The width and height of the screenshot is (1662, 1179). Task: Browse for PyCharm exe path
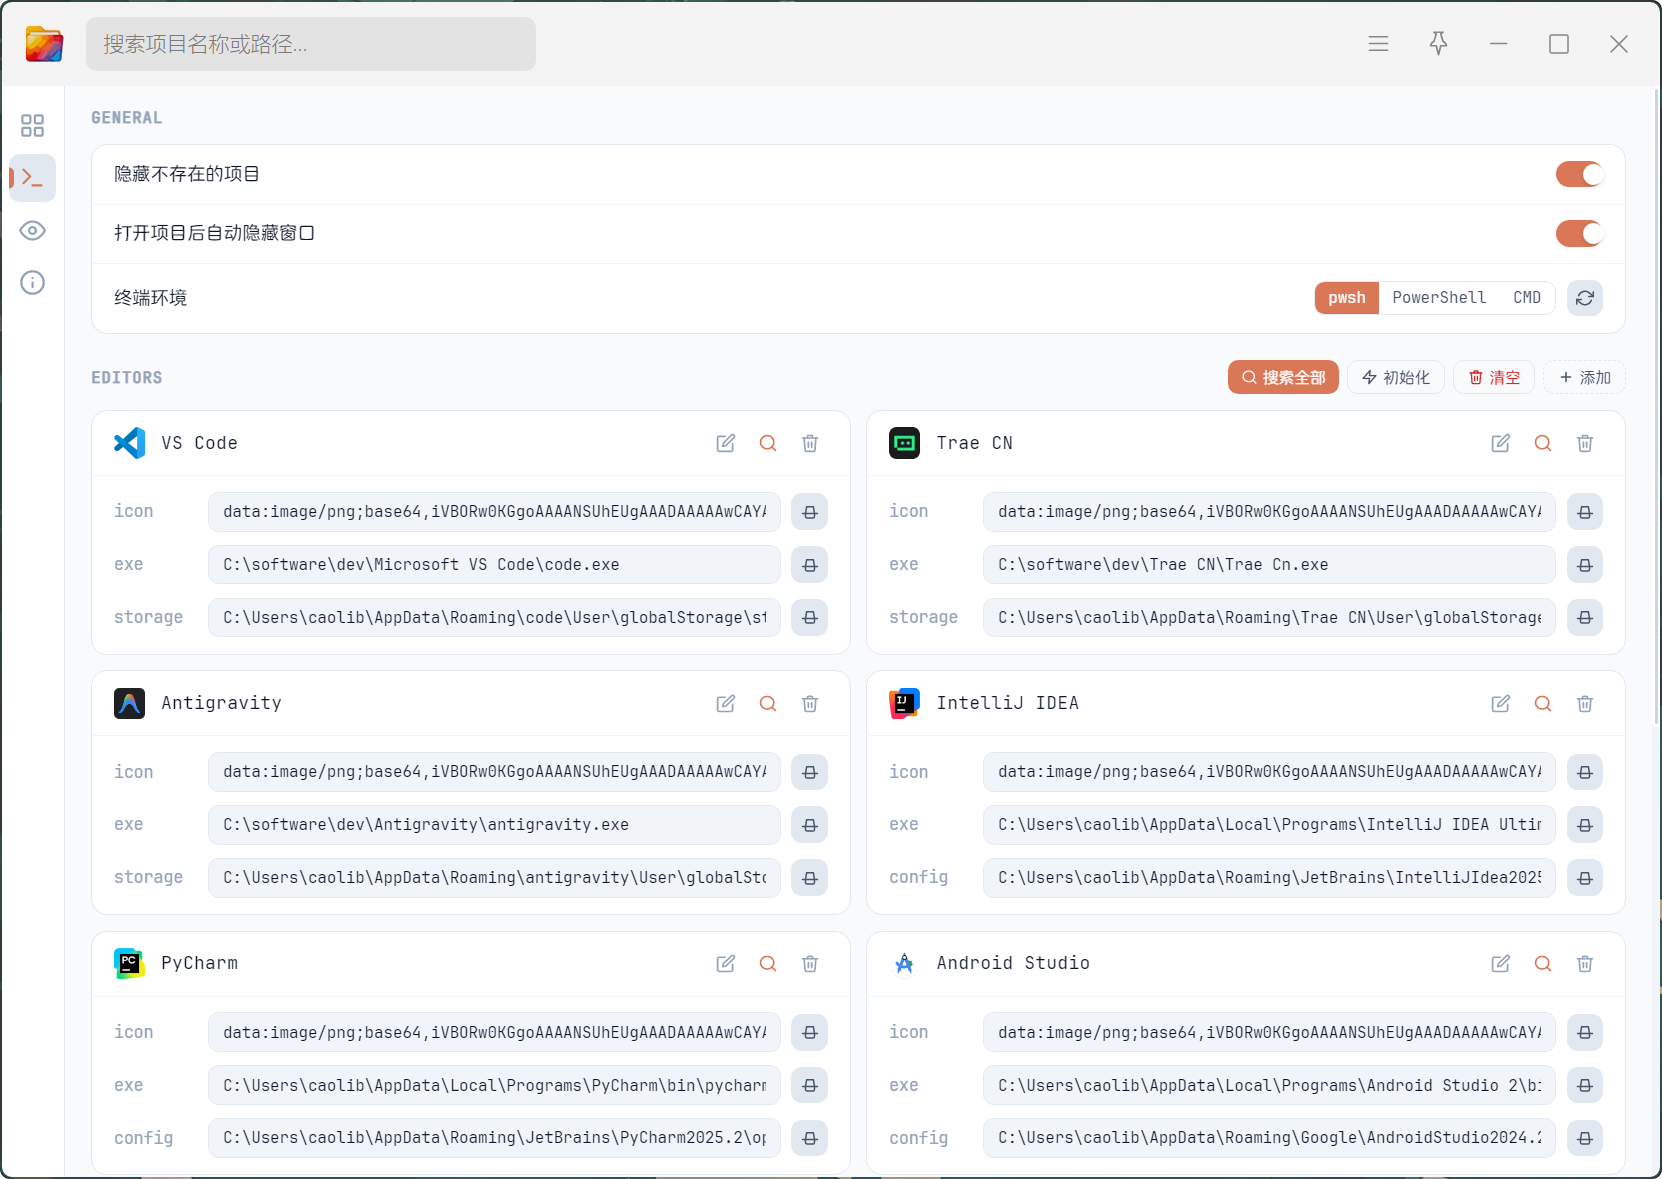(810, 1085)
